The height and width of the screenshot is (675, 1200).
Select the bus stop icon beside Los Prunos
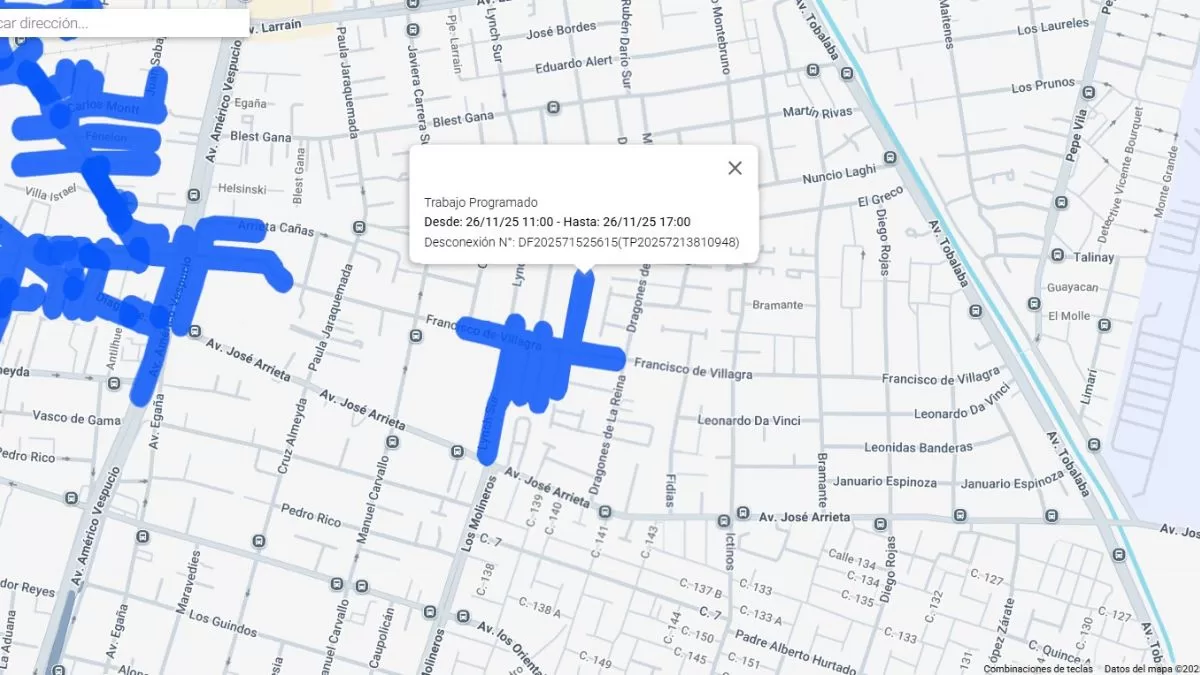(1089, 91)
